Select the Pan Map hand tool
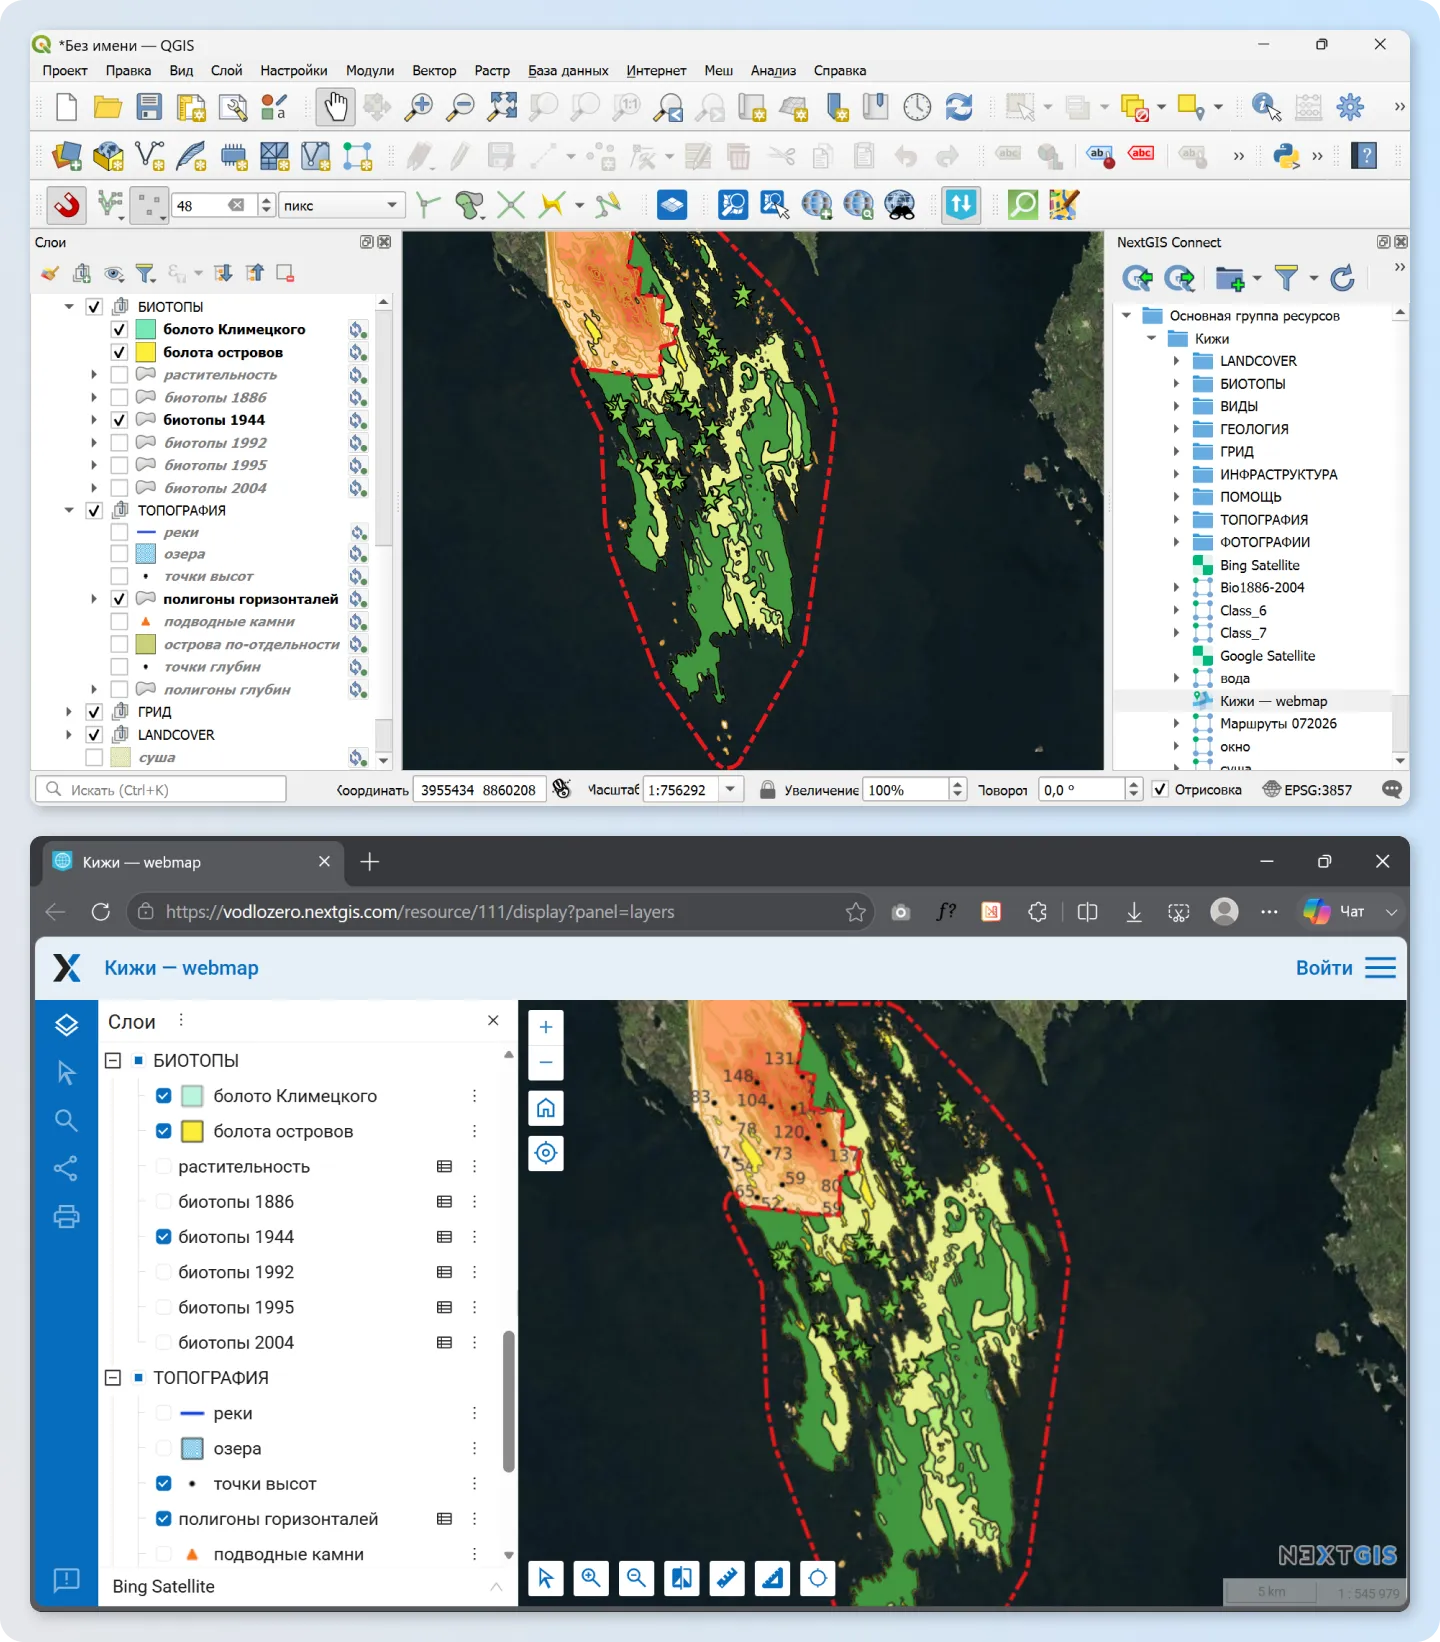Image resolution: width=1440 pixels, height=1642 pixels. click(335, 107)
